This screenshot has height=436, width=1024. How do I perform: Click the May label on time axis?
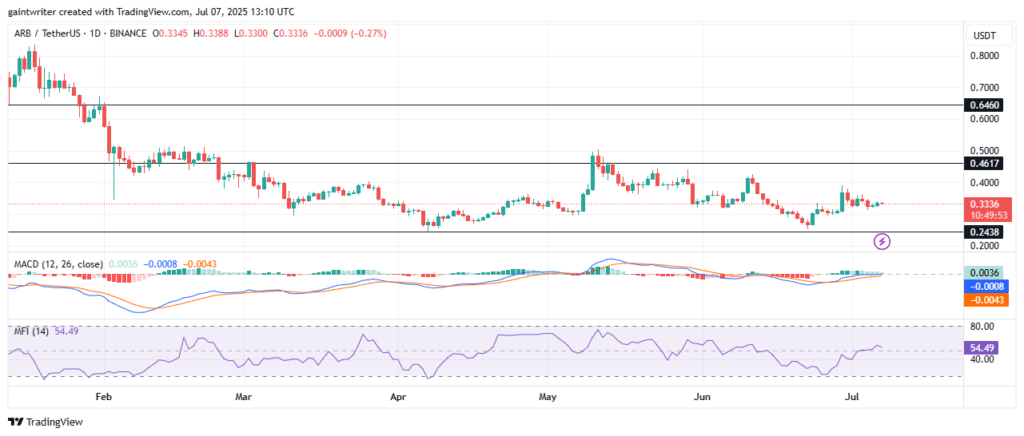(x=547, y=396)
